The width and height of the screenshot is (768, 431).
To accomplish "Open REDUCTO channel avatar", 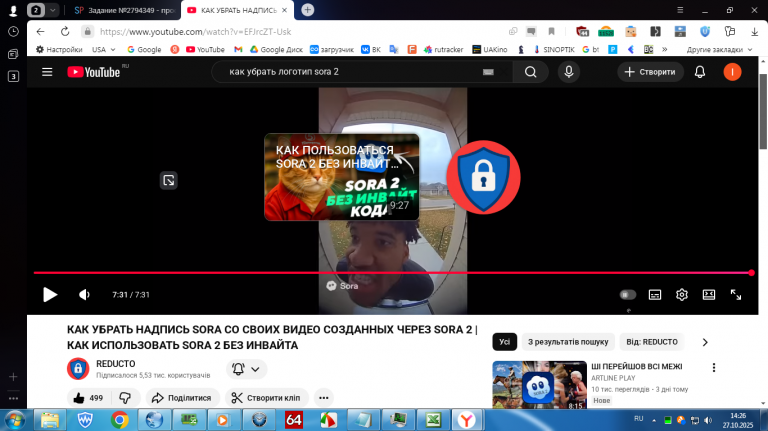I will 78,369.
